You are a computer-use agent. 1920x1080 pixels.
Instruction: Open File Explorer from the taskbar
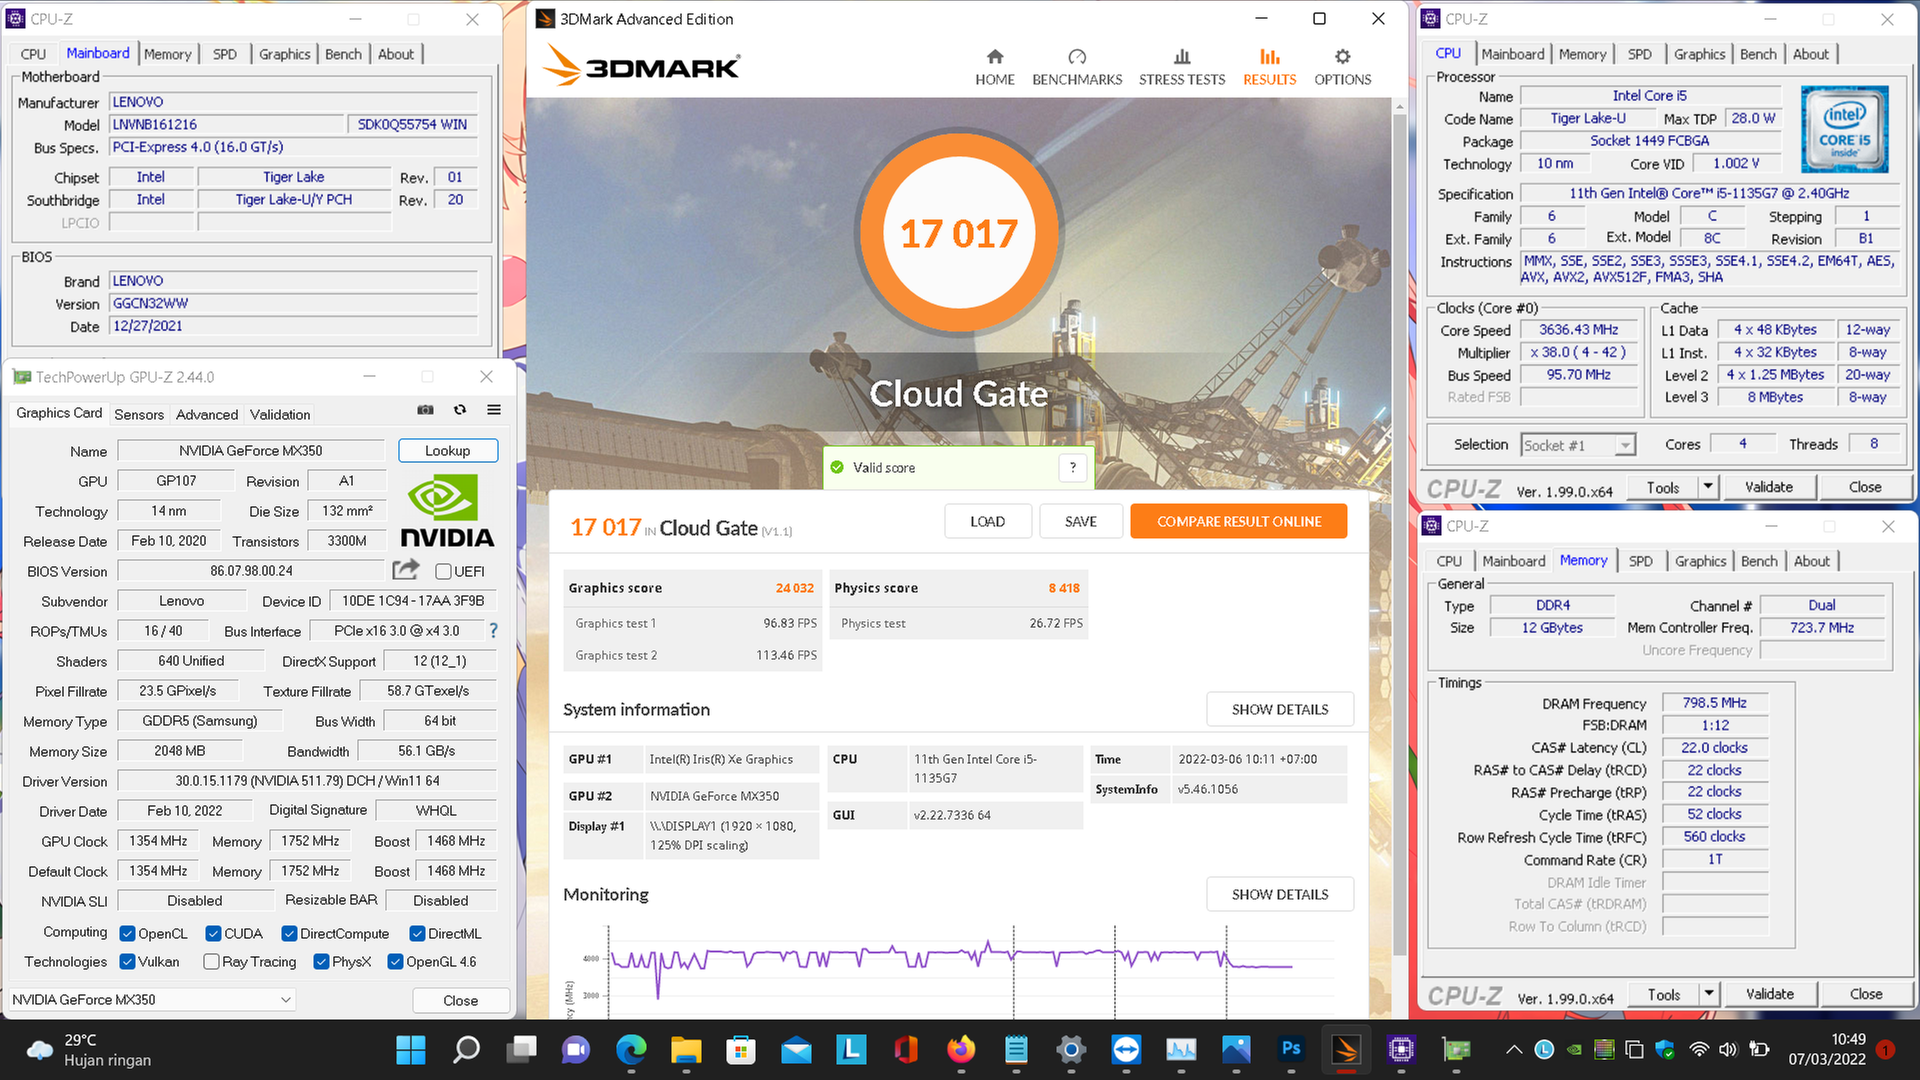click(686, 1050)
